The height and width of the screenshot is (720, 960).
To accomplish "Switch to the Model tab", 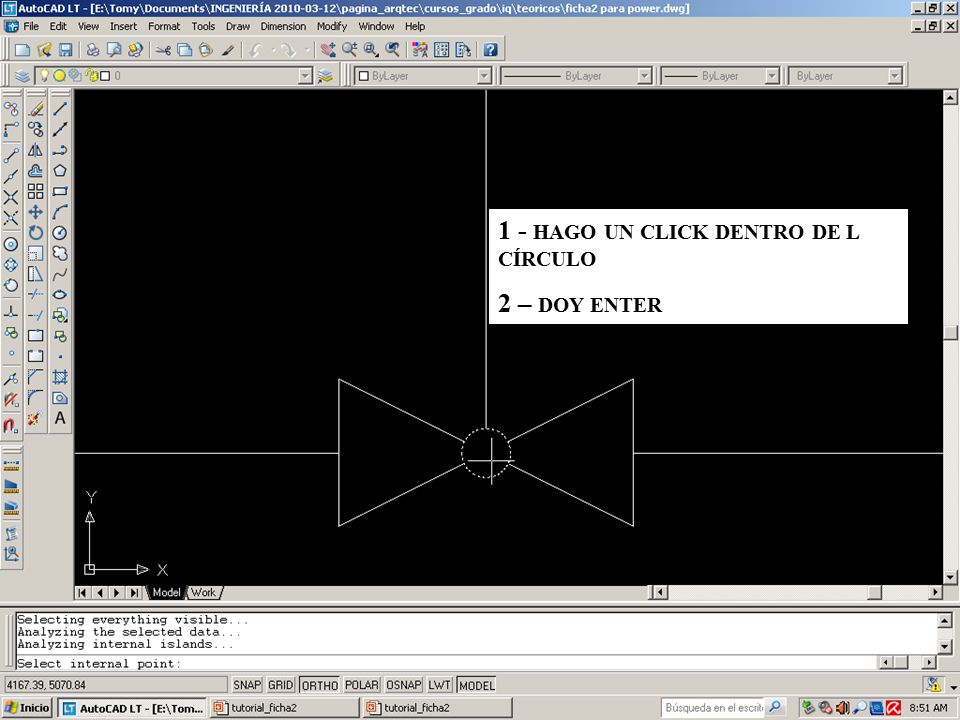I will pyautogui.click(x=166, y=593).
